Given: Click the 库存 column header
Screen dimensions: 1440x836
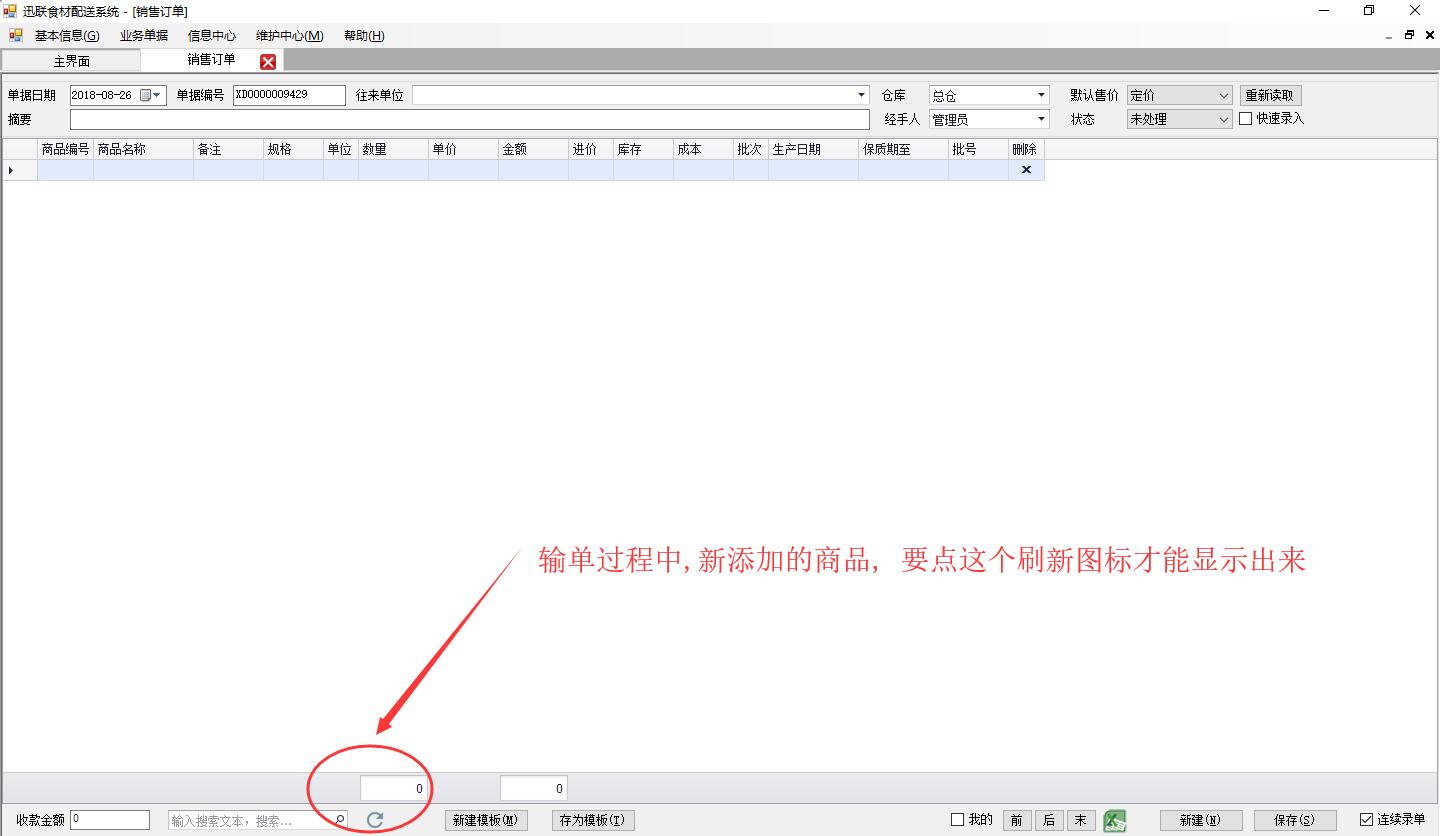Looking at the screenshot, I should click(644, 149).
